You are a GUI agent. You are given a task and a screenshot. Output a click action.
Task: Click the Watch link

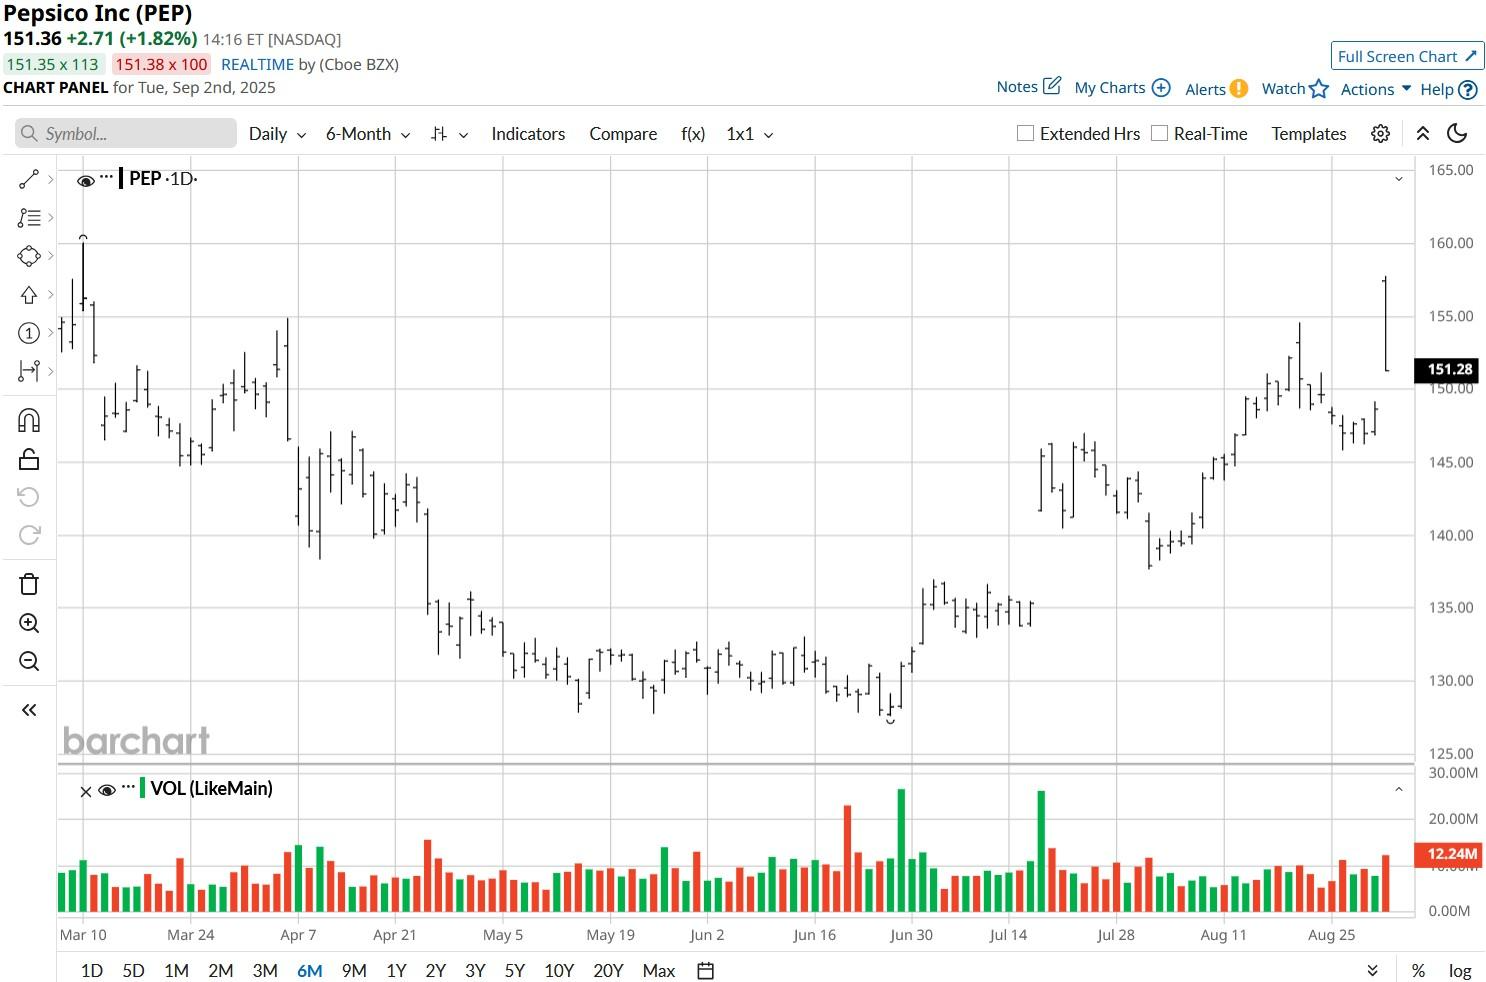pos(1283,88)
